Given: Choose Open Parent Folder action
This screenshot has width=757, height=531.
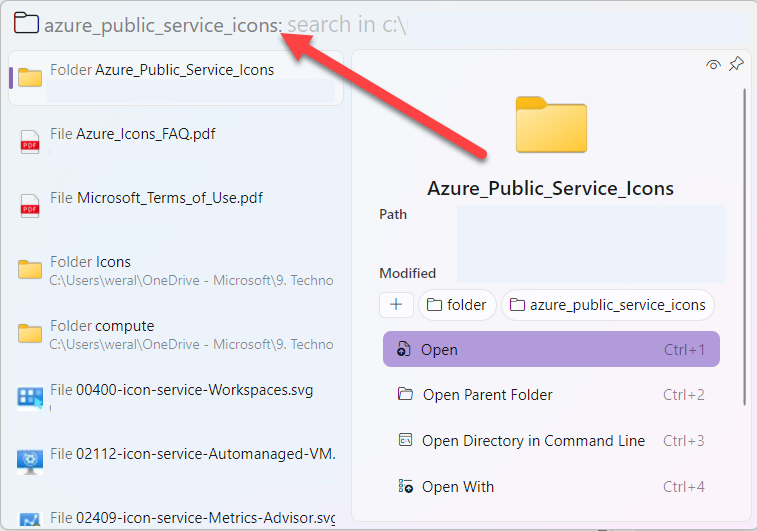Looking at the screenshot, I should [551, 394].
